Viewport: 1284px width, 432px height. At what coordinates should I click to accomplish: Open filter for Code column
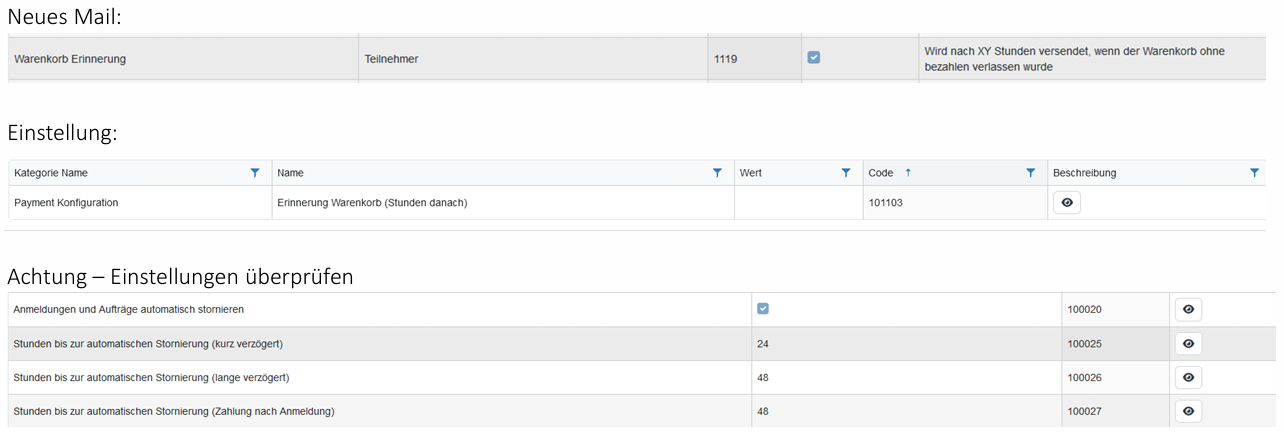coord(1030,173)
